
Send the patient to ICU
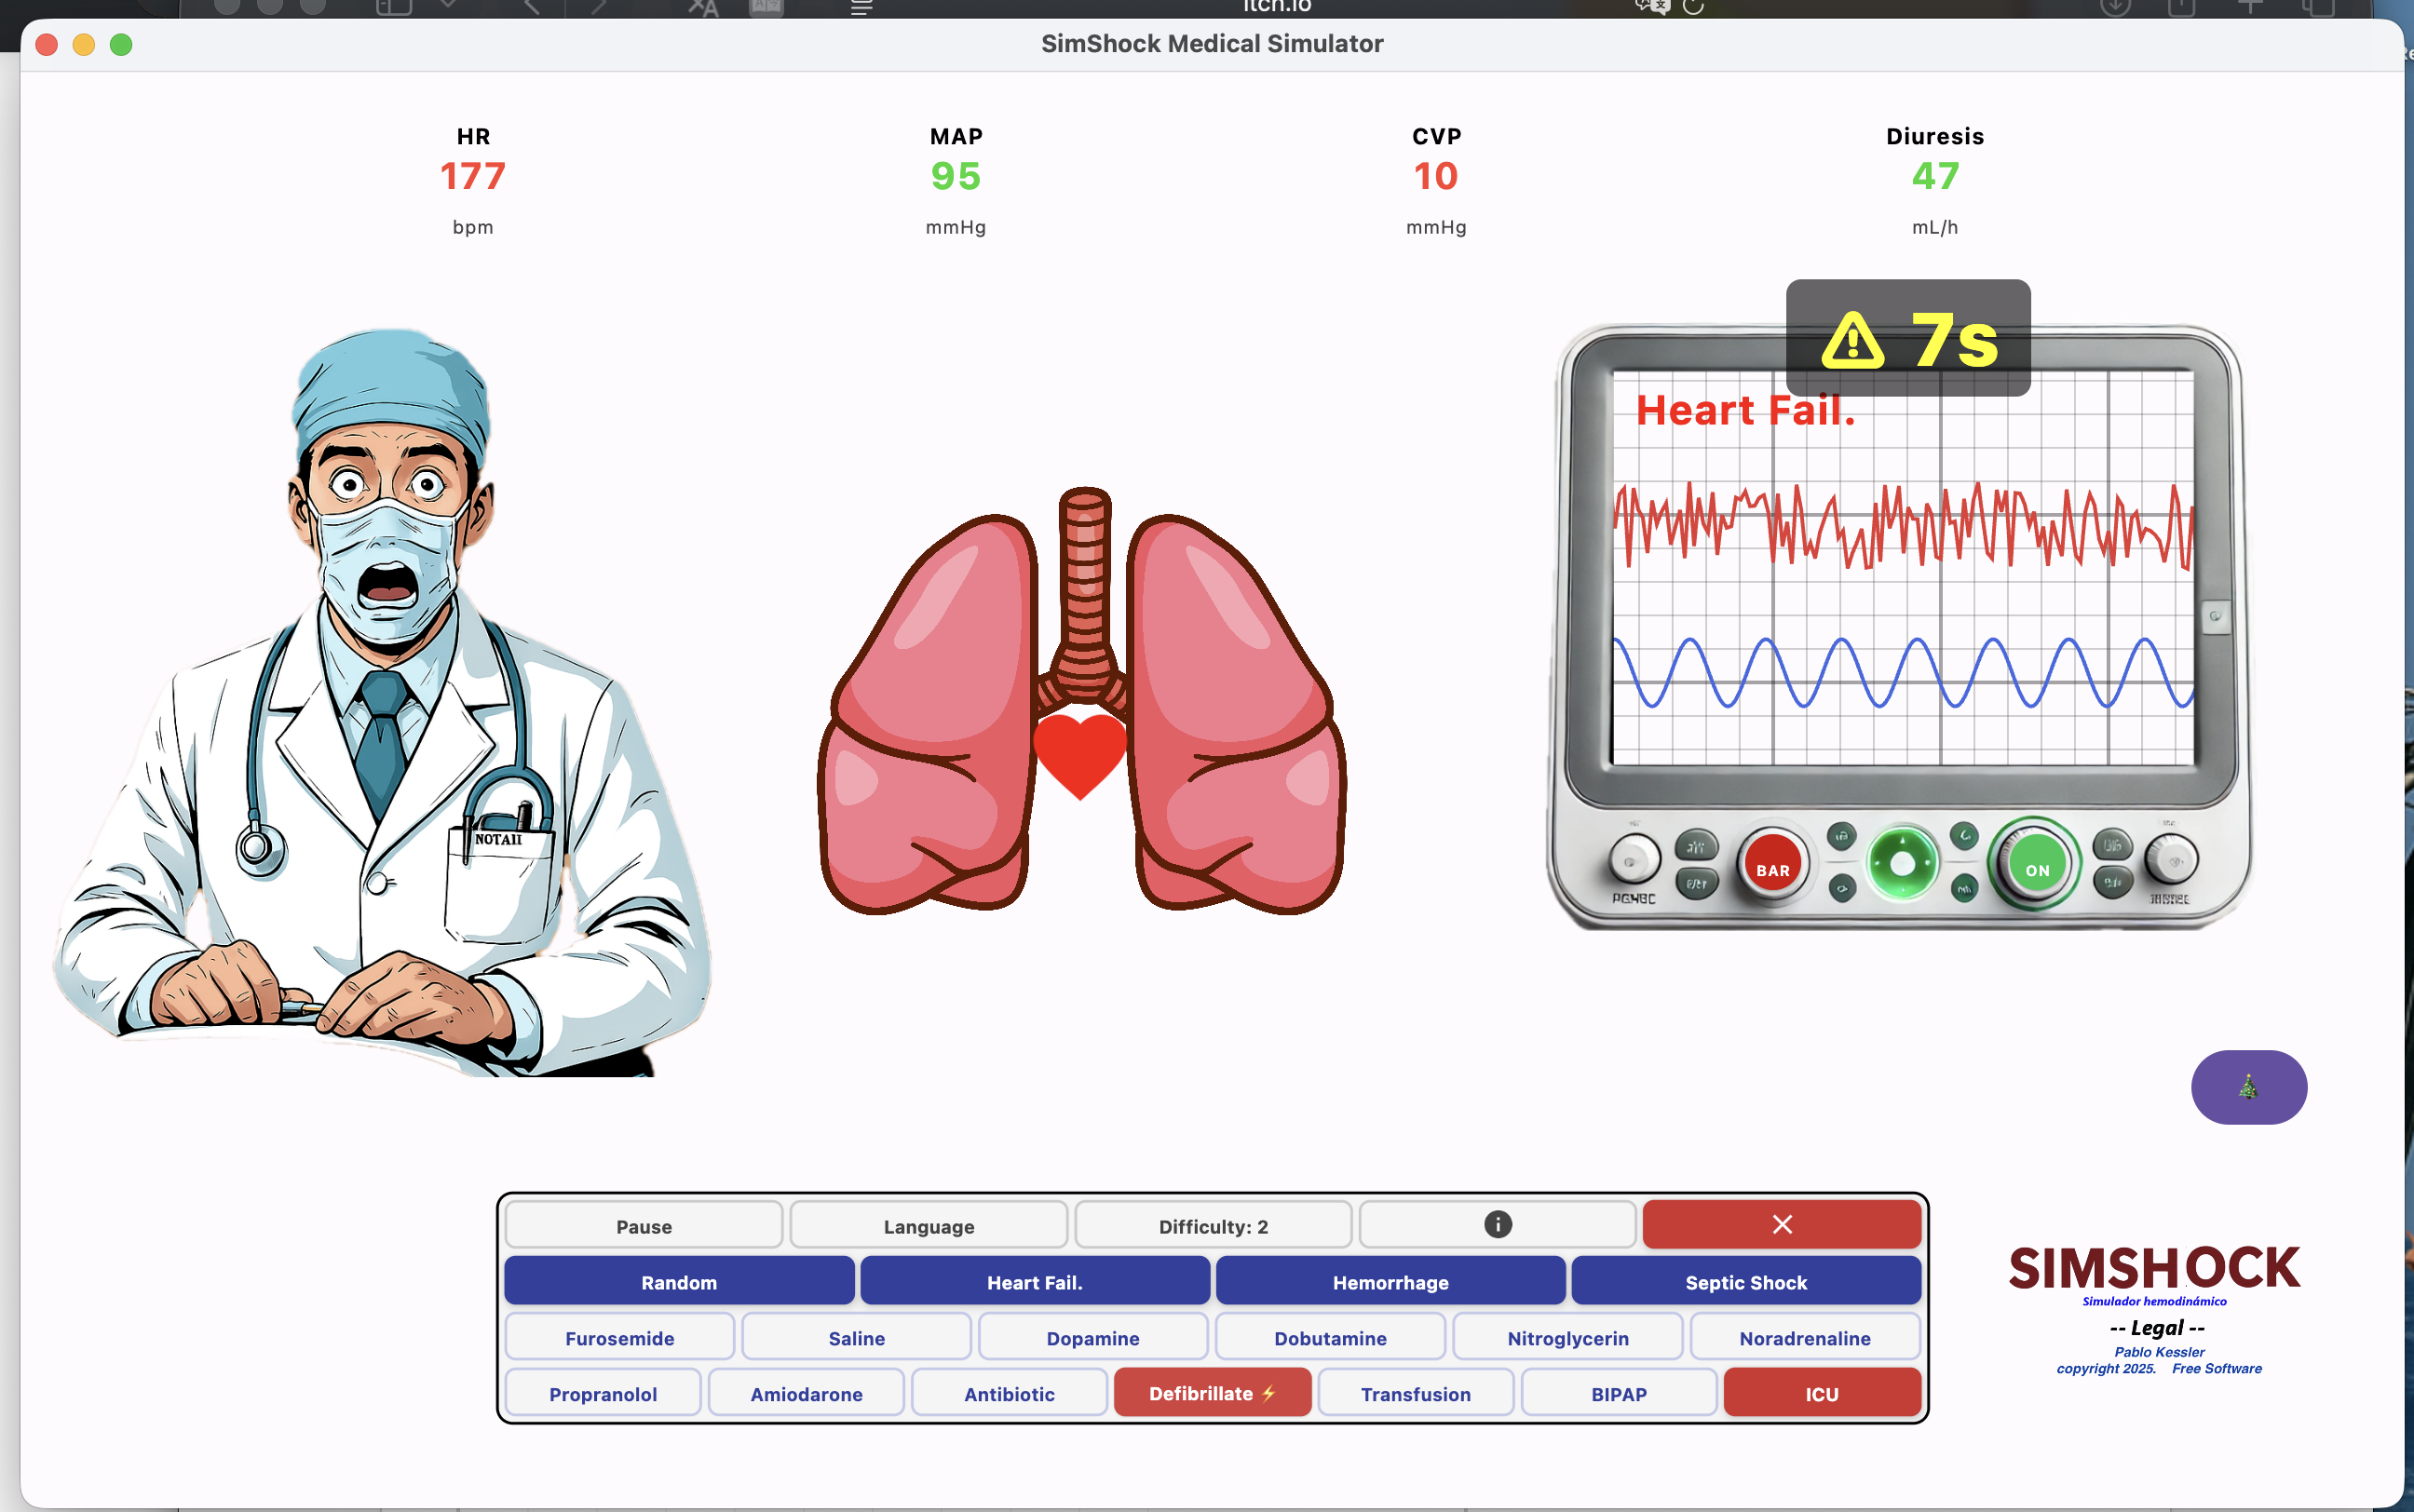pyautogui.click(x=1821, y=1394)
